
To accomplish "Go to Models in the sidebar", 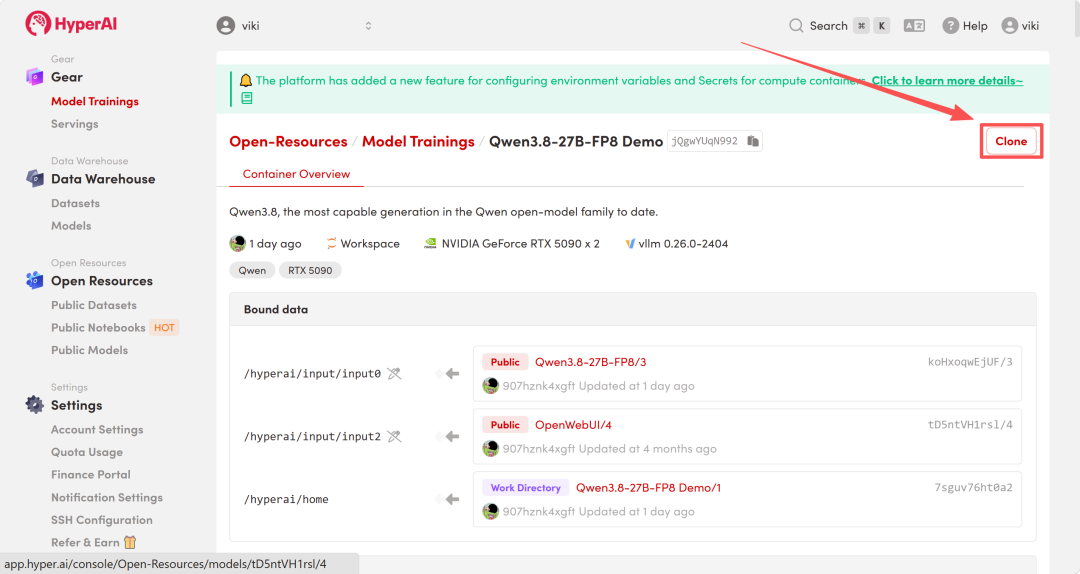I will point(71,225).
